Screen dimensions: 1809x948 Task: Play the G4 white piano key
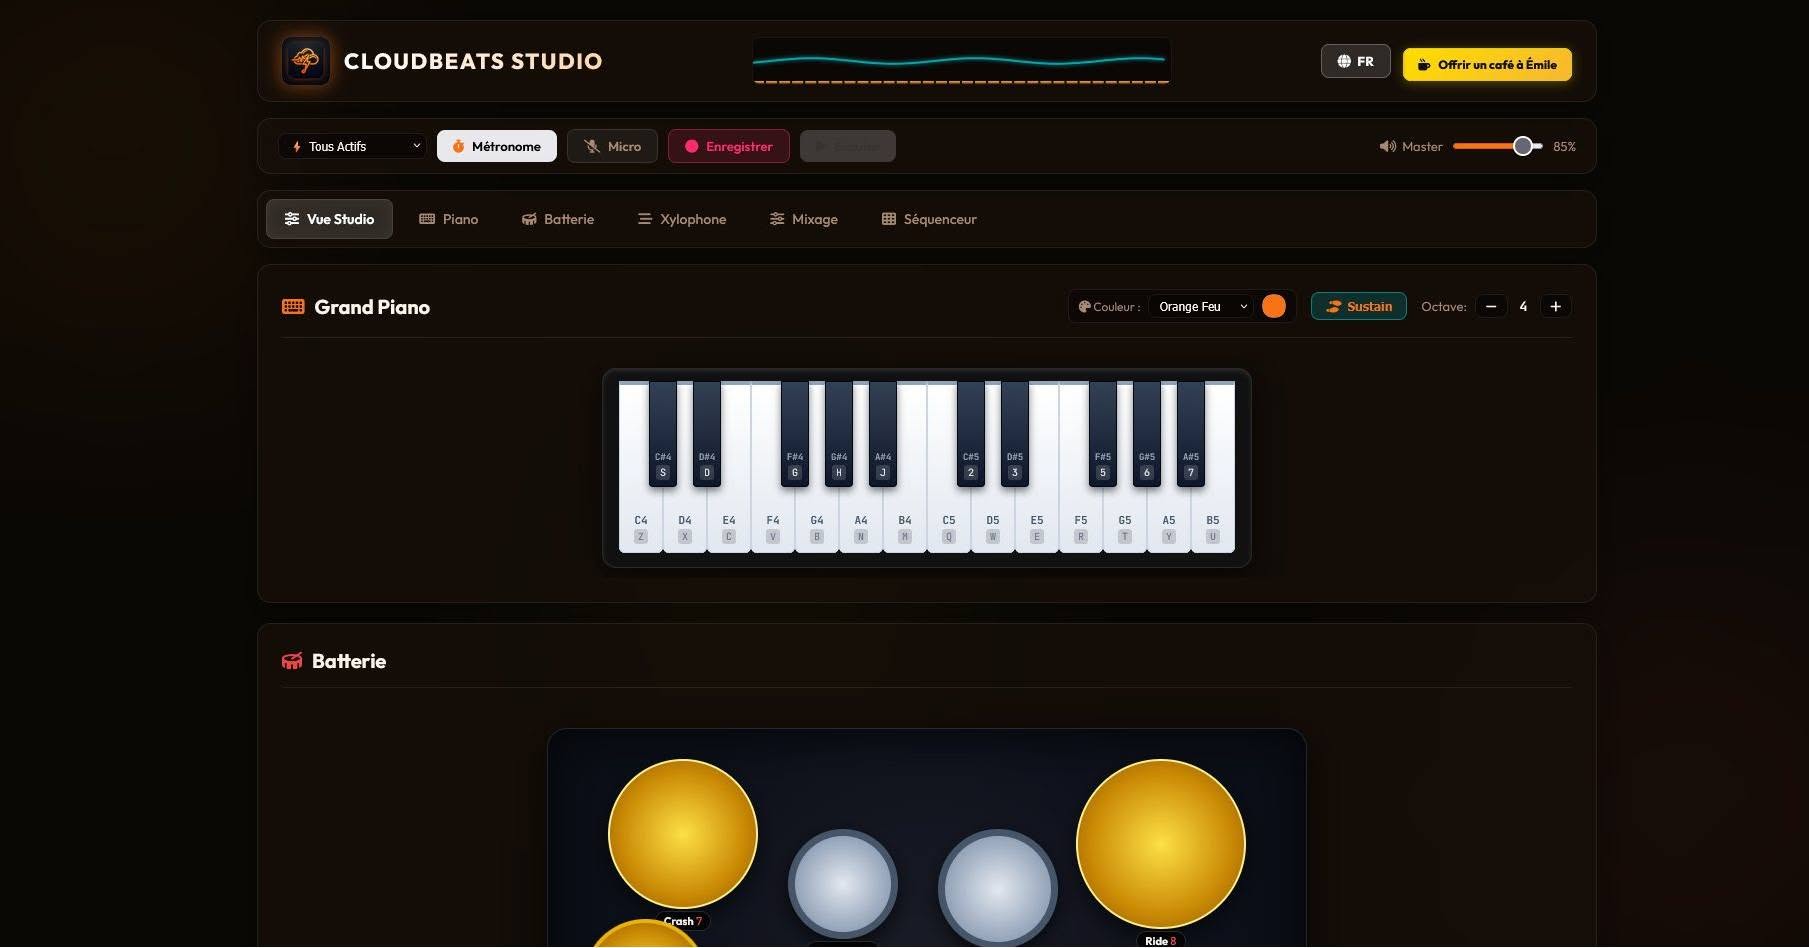click(817, 520)
